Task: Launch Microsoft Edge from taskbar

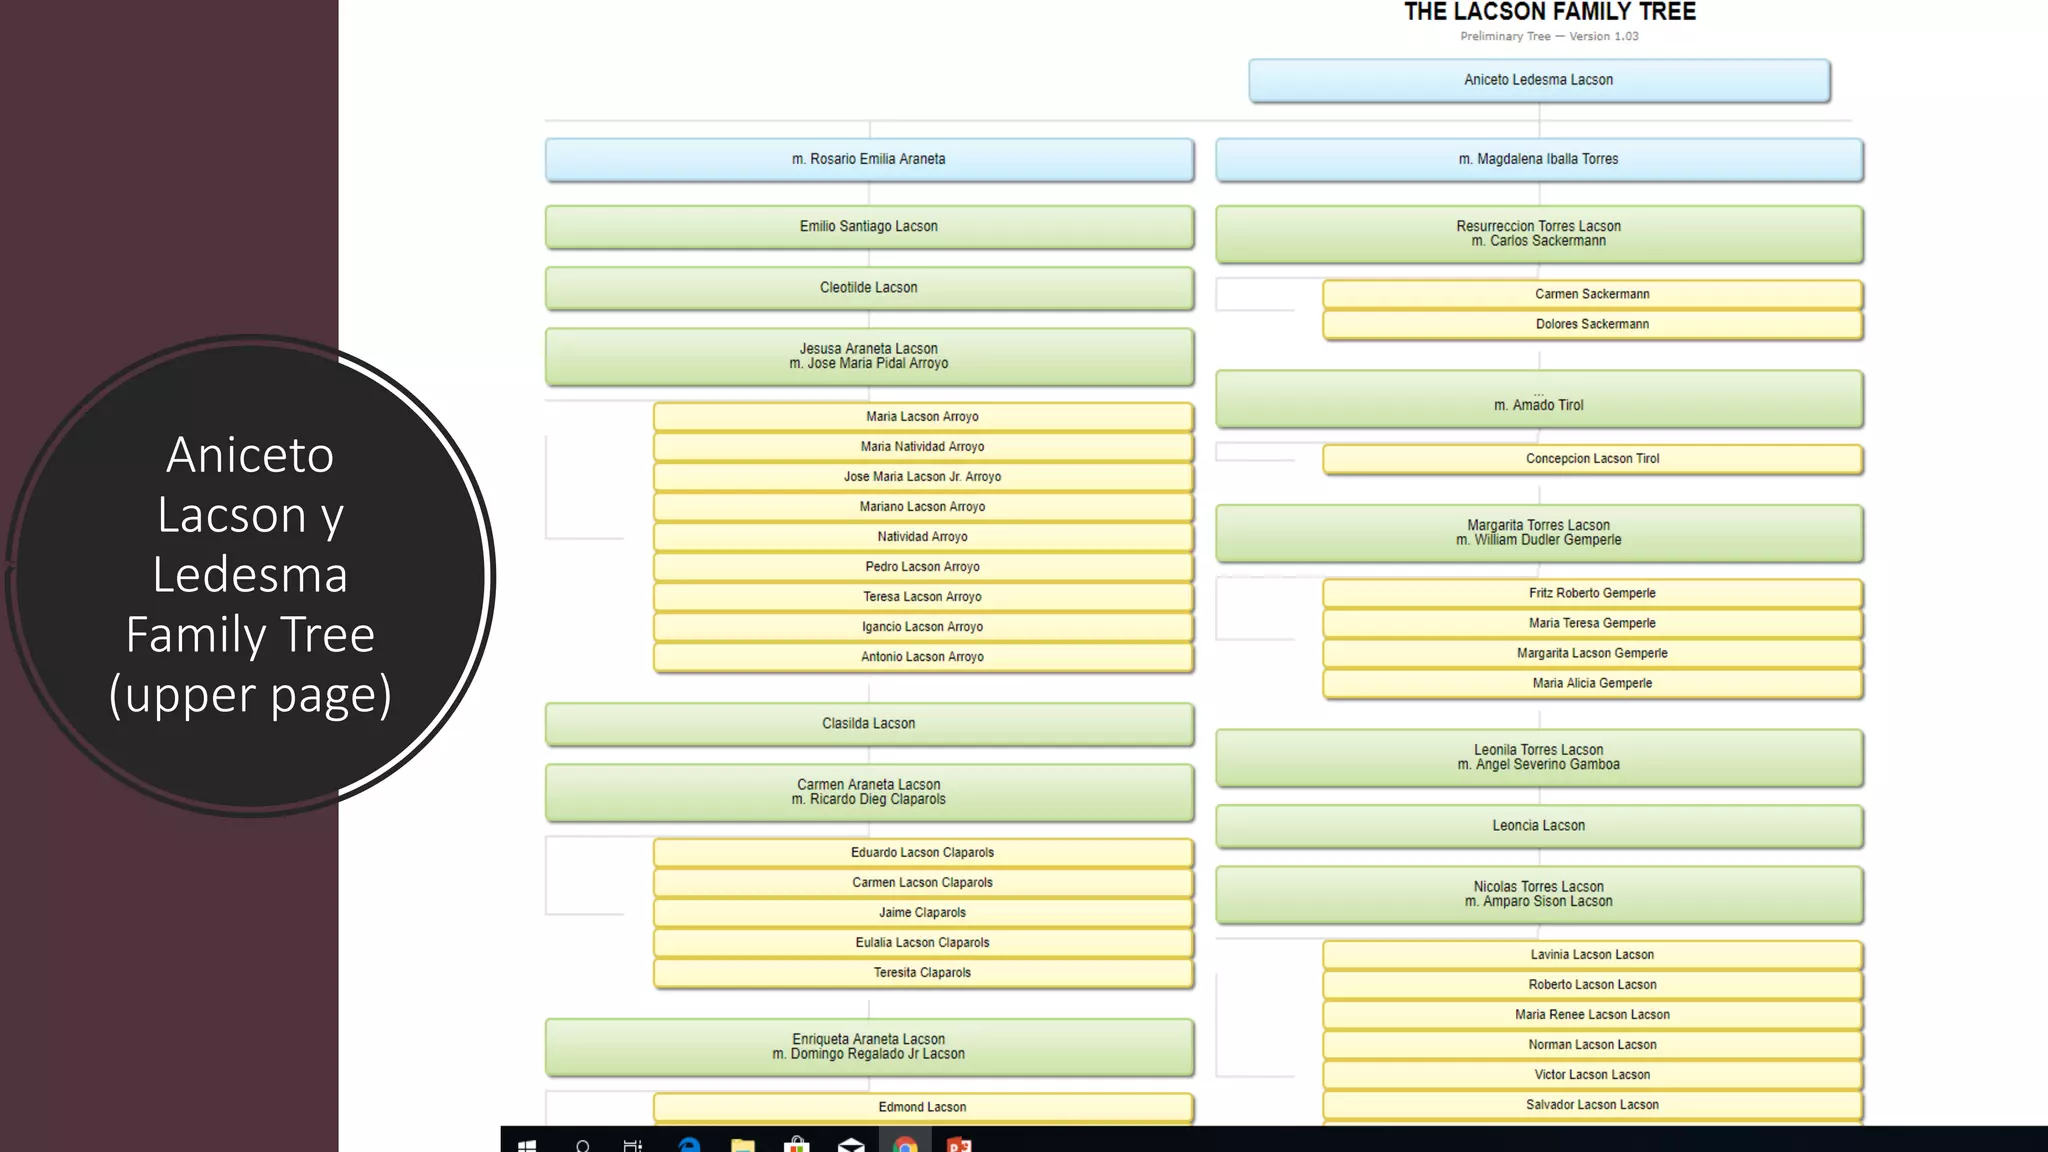Action: (689, 1145)
